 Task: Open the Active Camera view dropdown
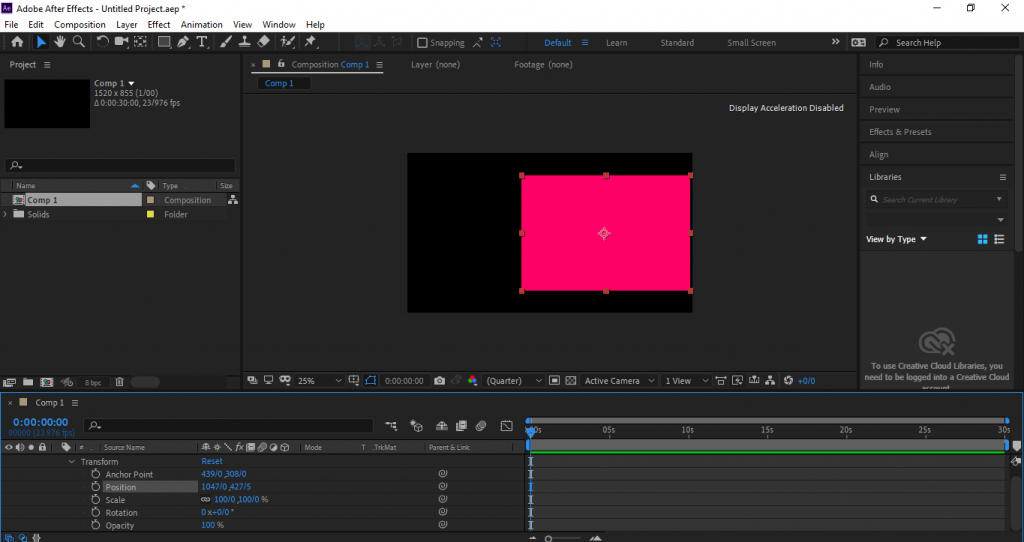pos(619,381)
